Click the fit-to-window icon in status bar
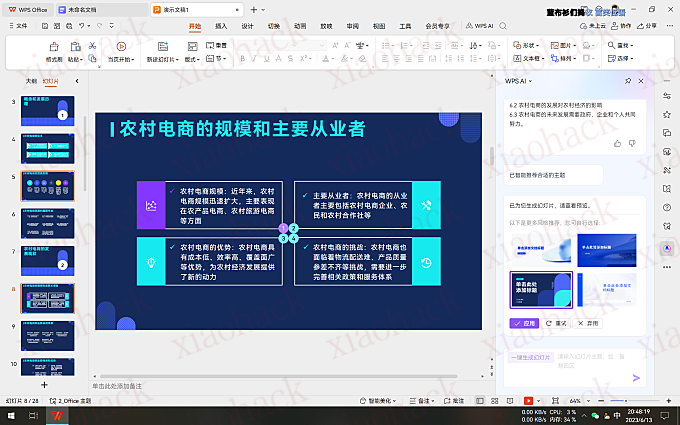Image resolution: width=680 pixels, height=425 pixels. [555, 401]
